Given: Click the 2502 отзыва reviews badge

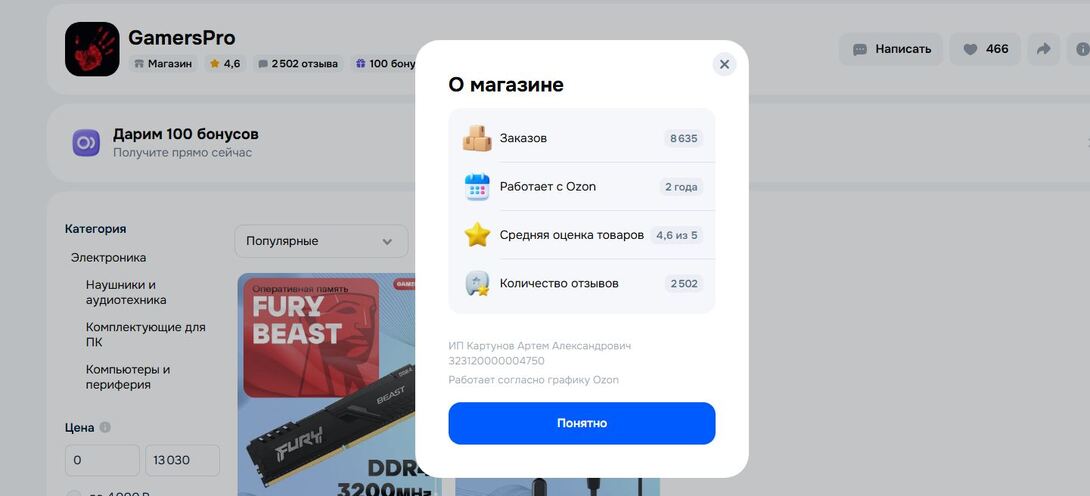Looking at the screenshot, I should (298, 64).
